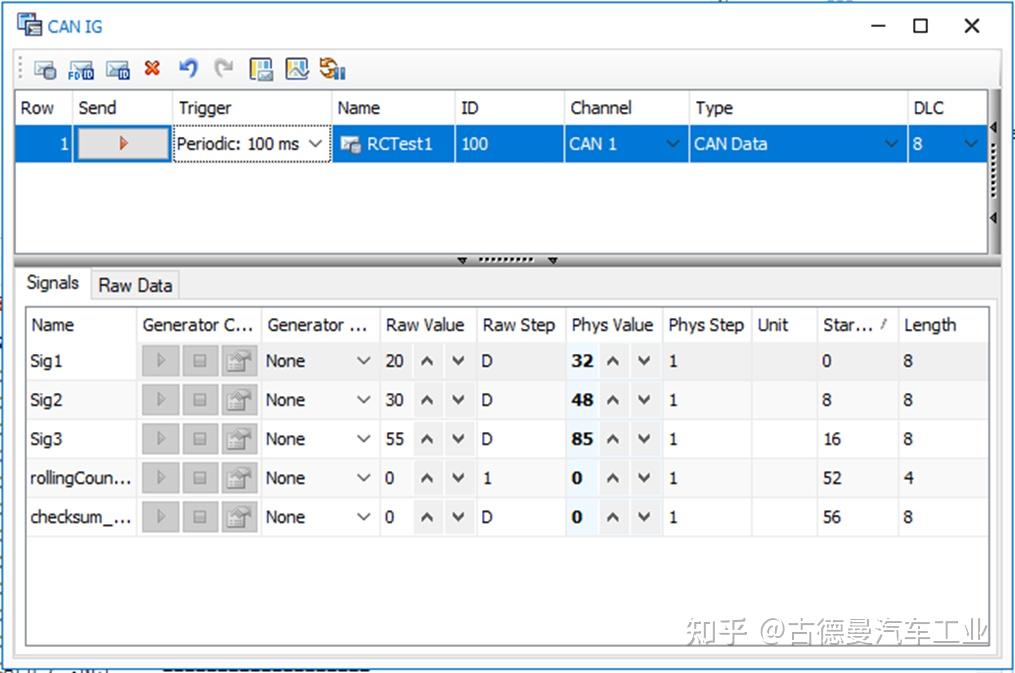Open generator settings for Sig3

coord(238,439)
